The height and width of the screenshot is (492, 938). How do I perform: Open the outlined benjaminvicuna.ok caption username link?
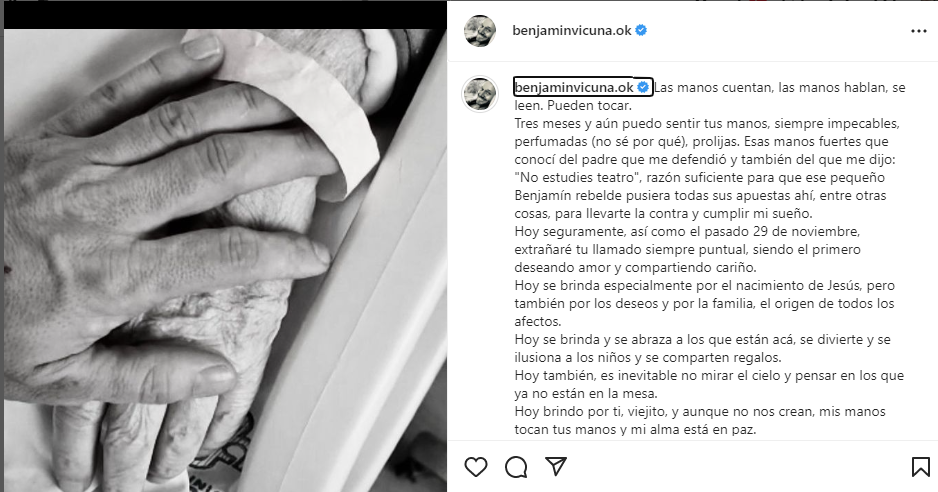click(574, 87)
